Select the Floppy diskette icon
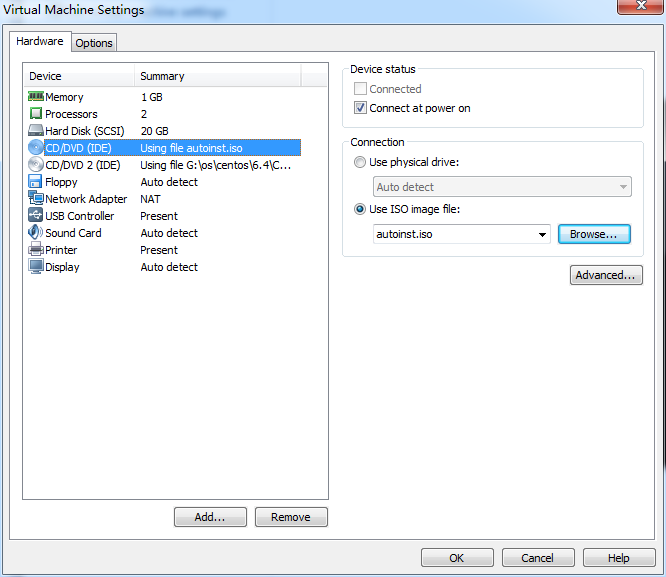 [35, 181]
